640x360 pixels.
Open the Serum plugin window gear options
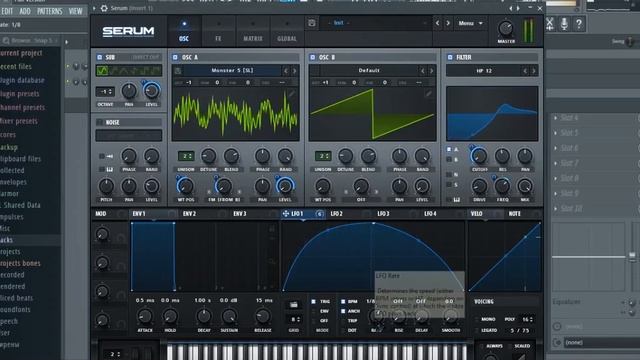click(x=104, y=8)
